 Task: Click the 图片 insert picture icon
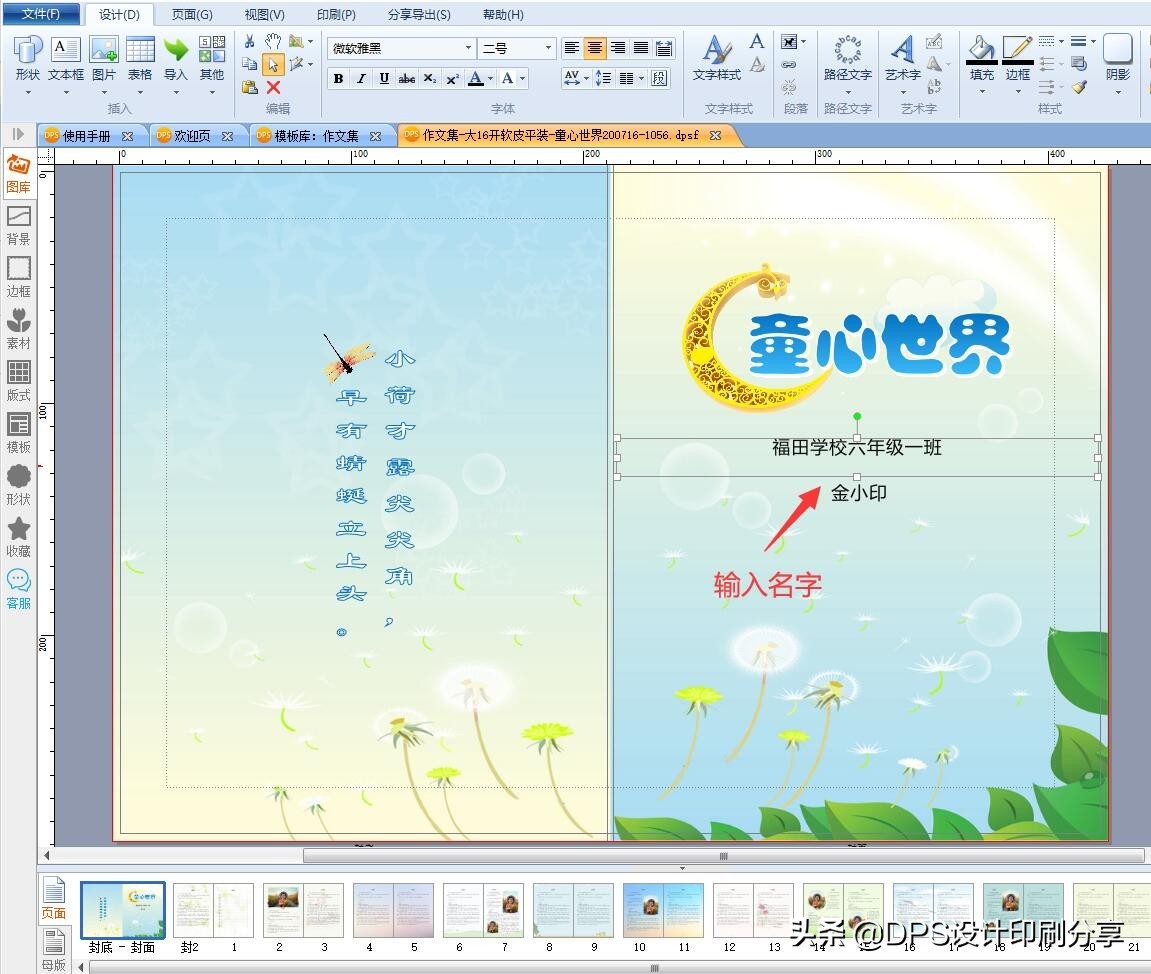[103, 59]
